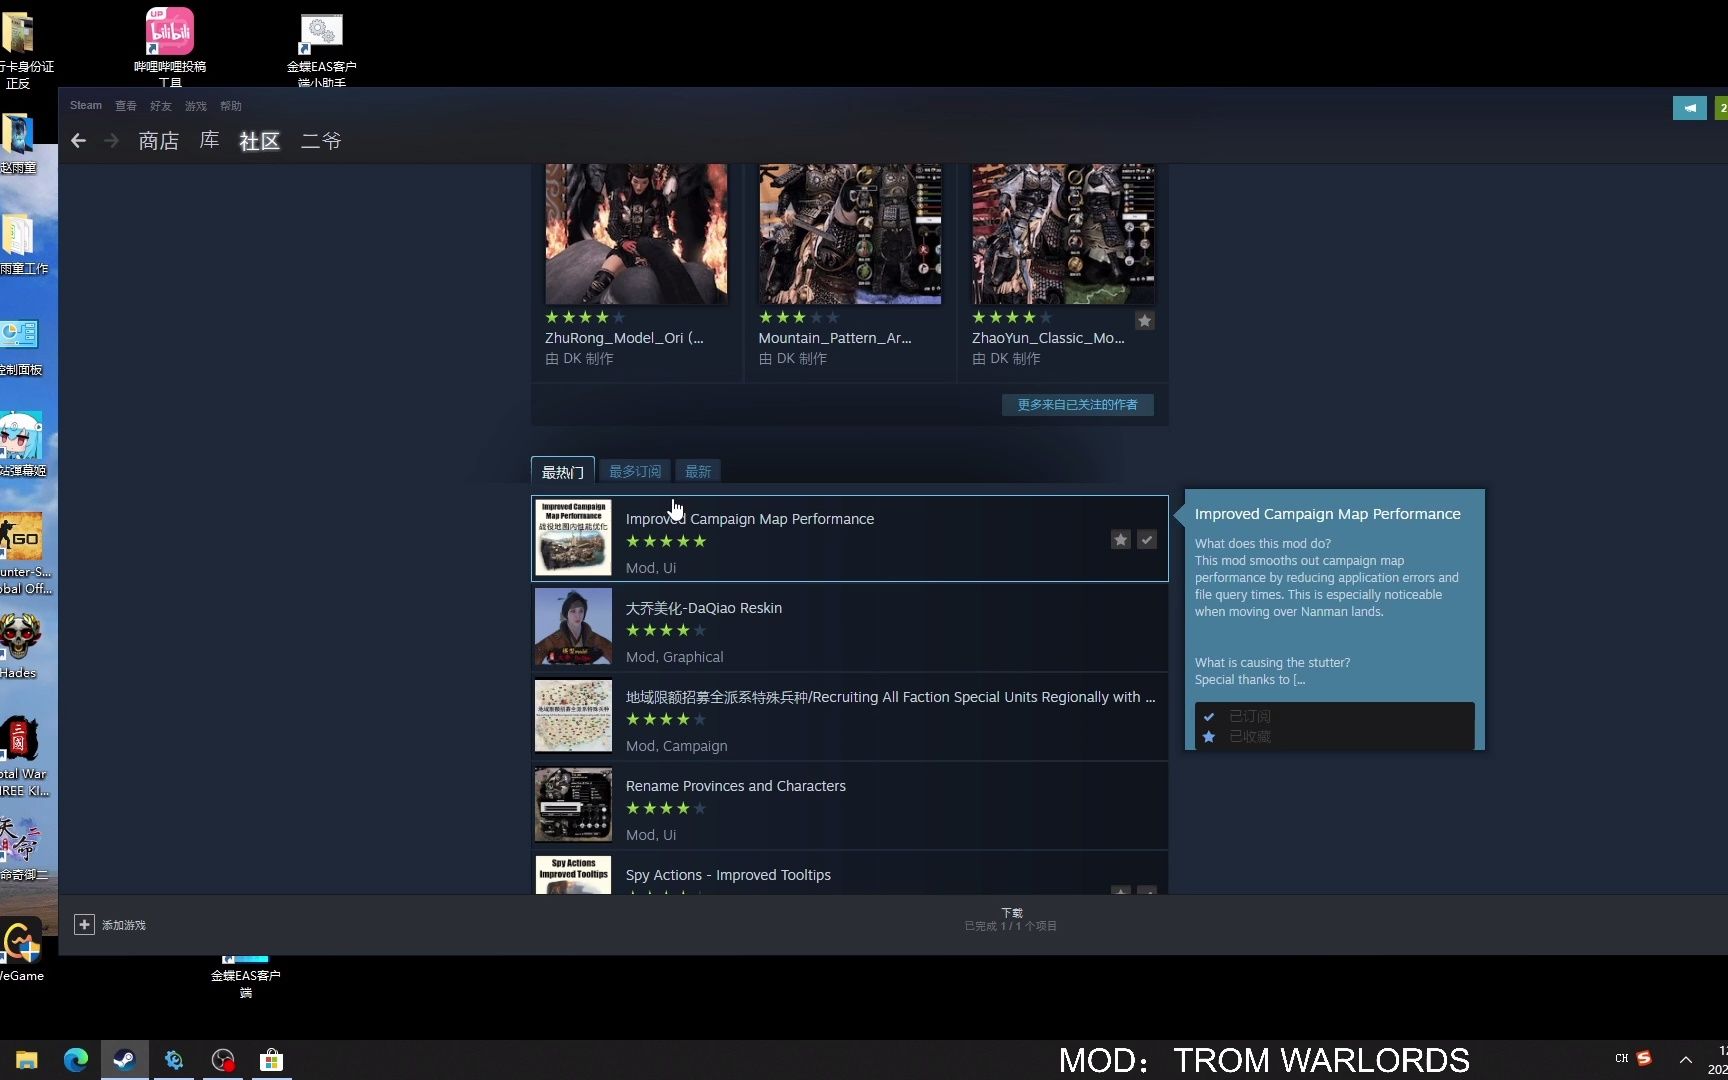This screenshot has width=1728, height=1080.
Task: Click Improved Campaign Map Performance thumbnail
Action: click(x=573, y=538)
